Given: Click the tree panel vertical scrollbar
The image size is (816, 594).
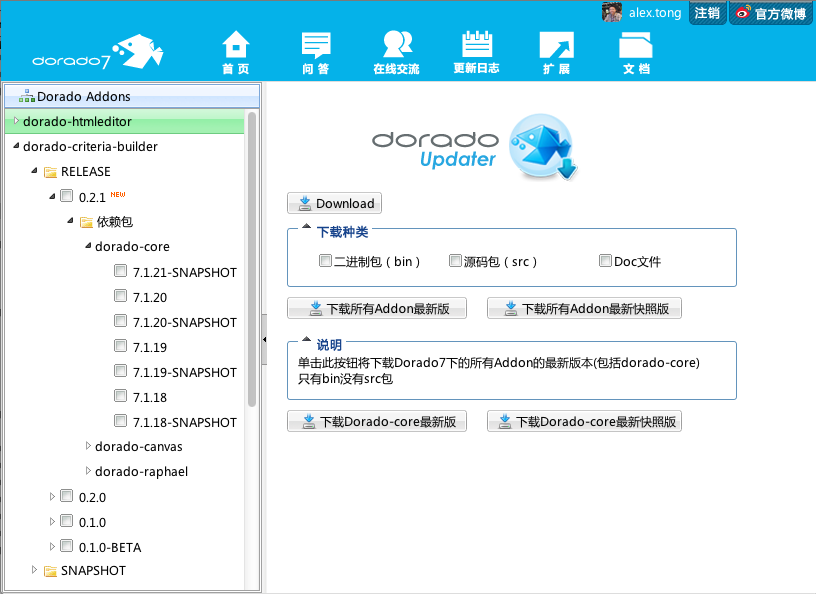Looking at the screenshot, I should click(x=252, y=260).
